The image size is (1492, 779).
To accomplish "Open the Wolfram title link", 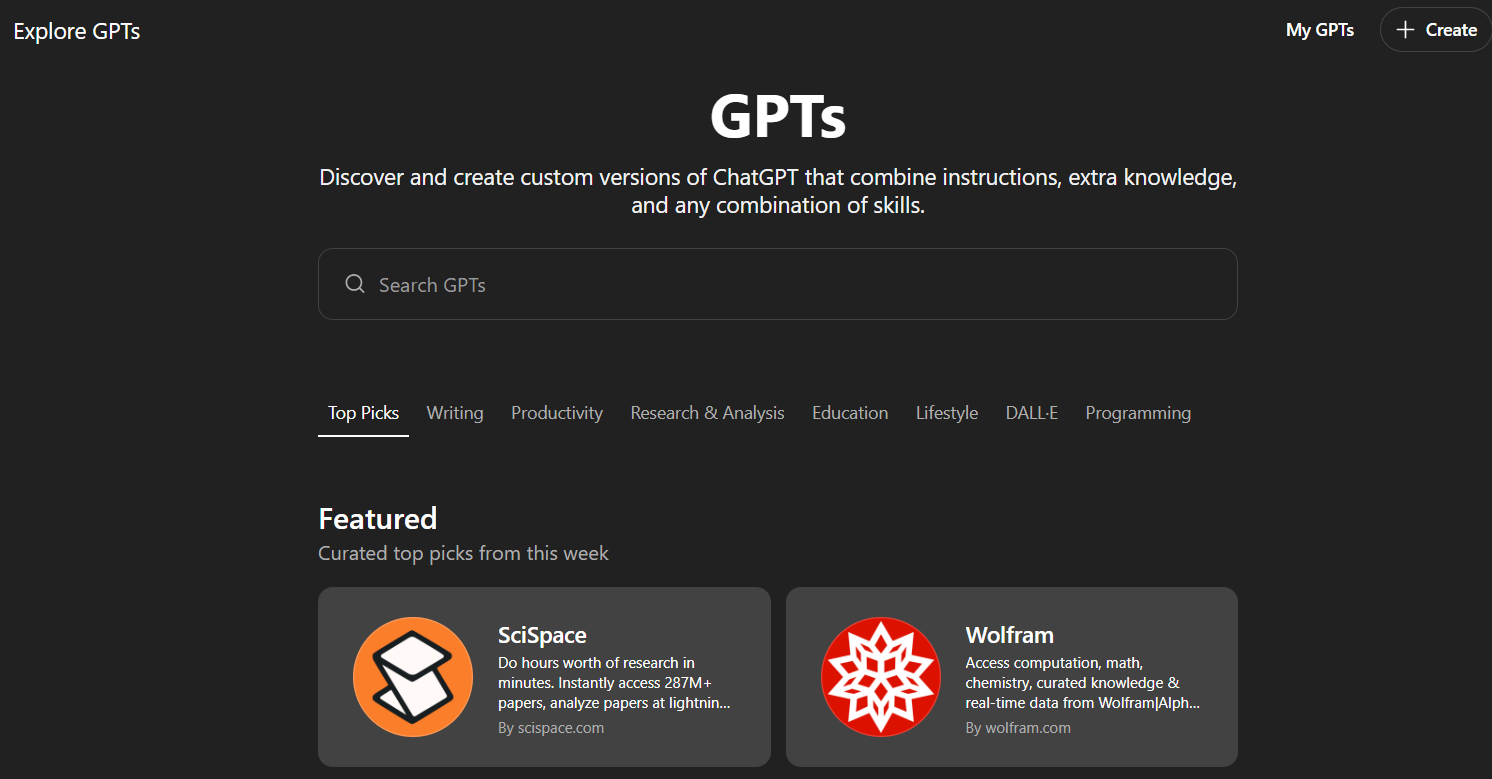I will (1010, 635).
